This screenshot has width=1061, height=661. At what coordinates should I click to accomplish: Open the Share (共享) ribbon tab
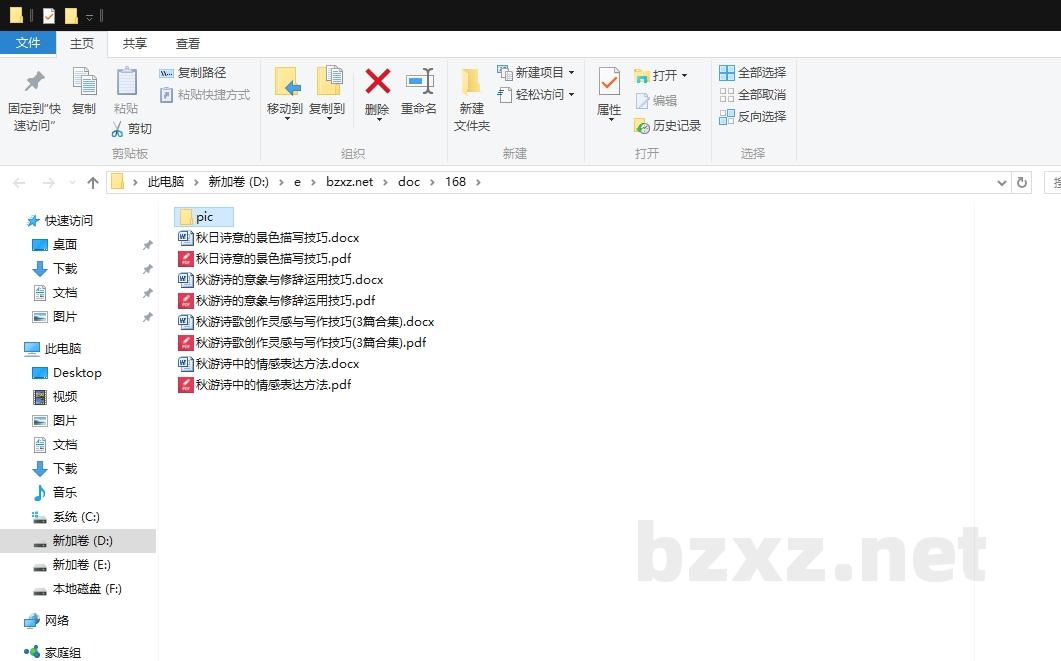[135, 43]
